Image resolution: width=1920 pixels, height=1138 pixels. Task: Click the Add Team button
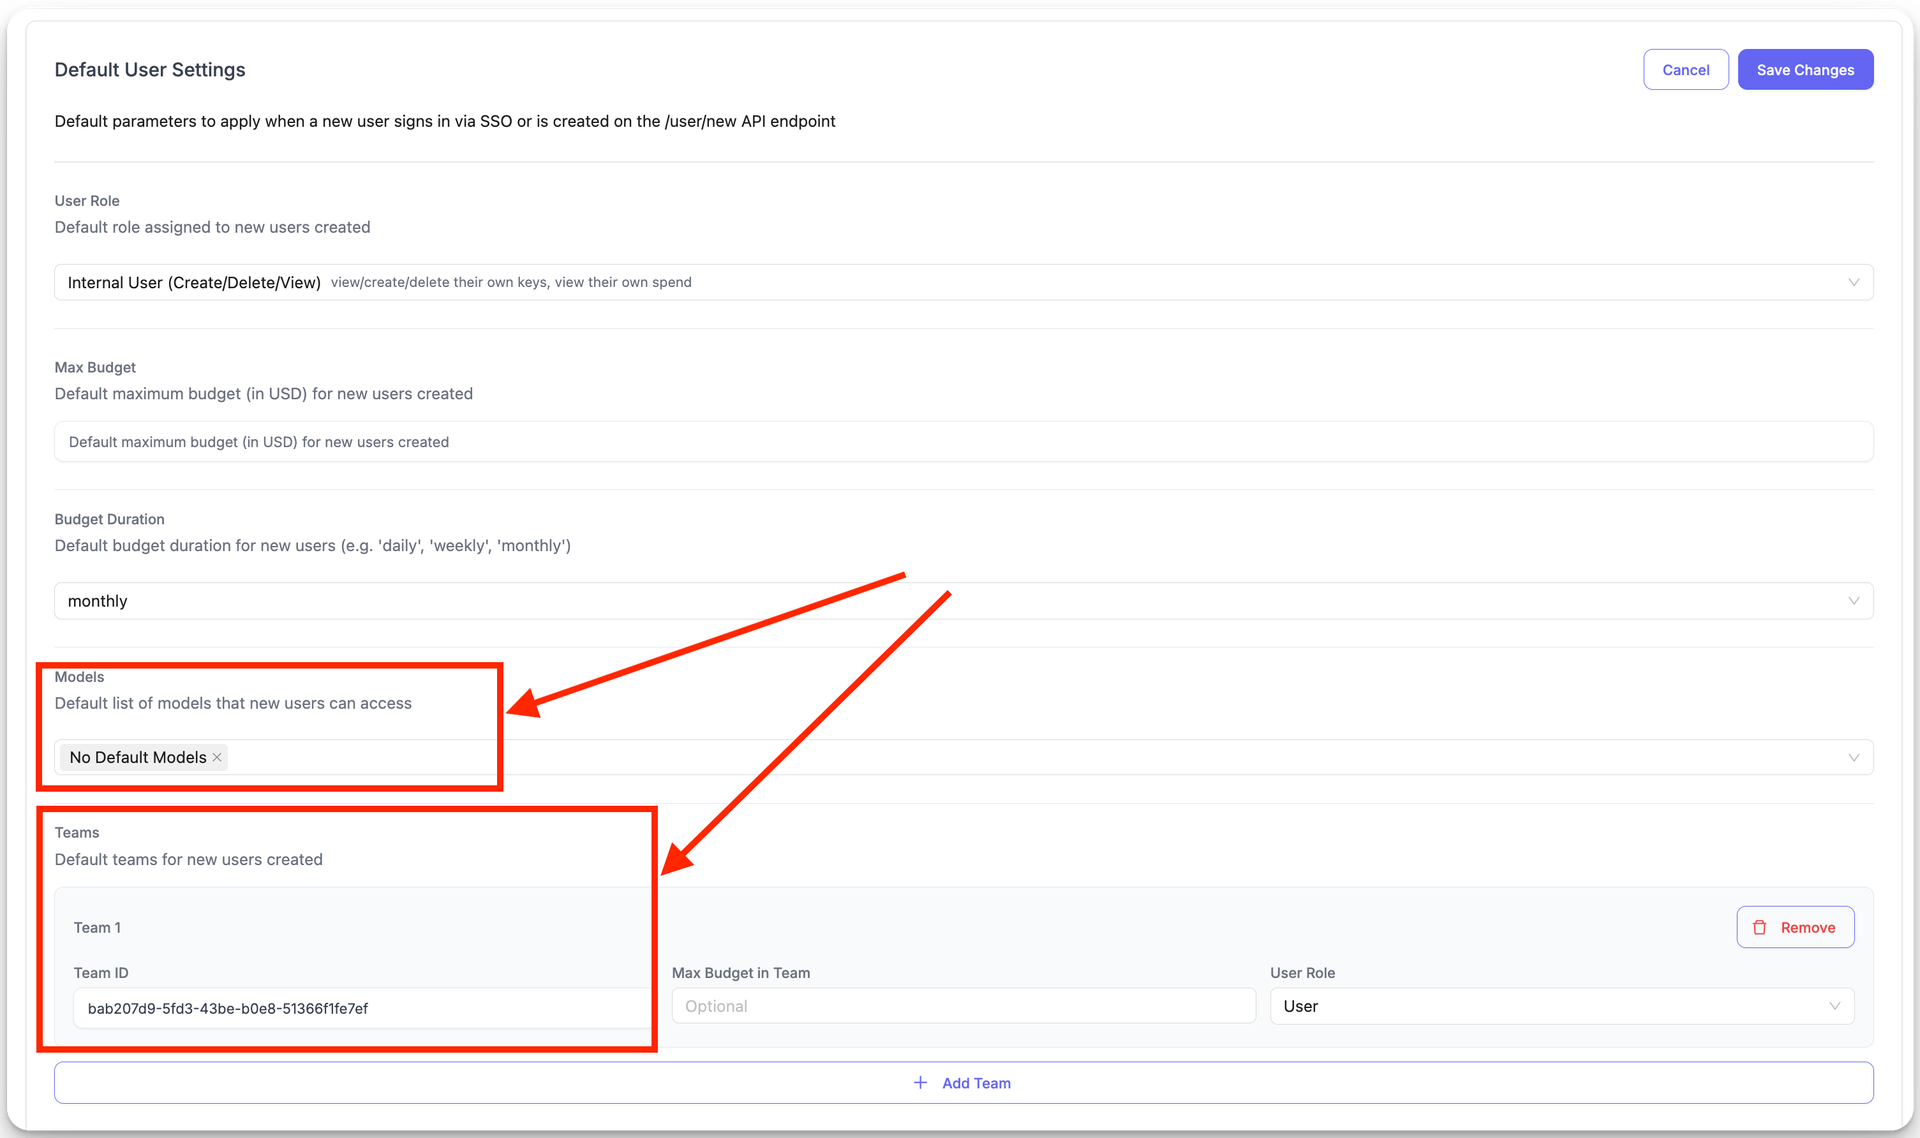coord(961,1082)
